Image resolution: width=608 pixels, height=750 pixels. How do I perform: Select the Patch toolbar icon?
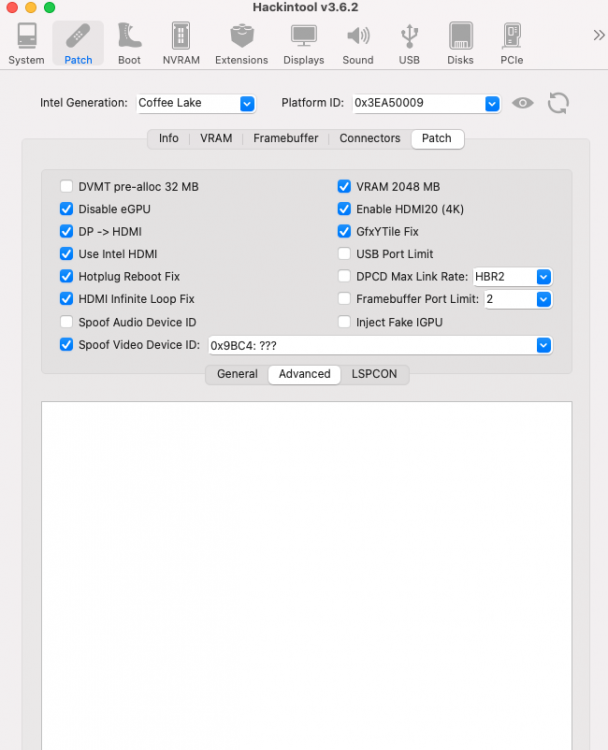[x=78, y=44]
